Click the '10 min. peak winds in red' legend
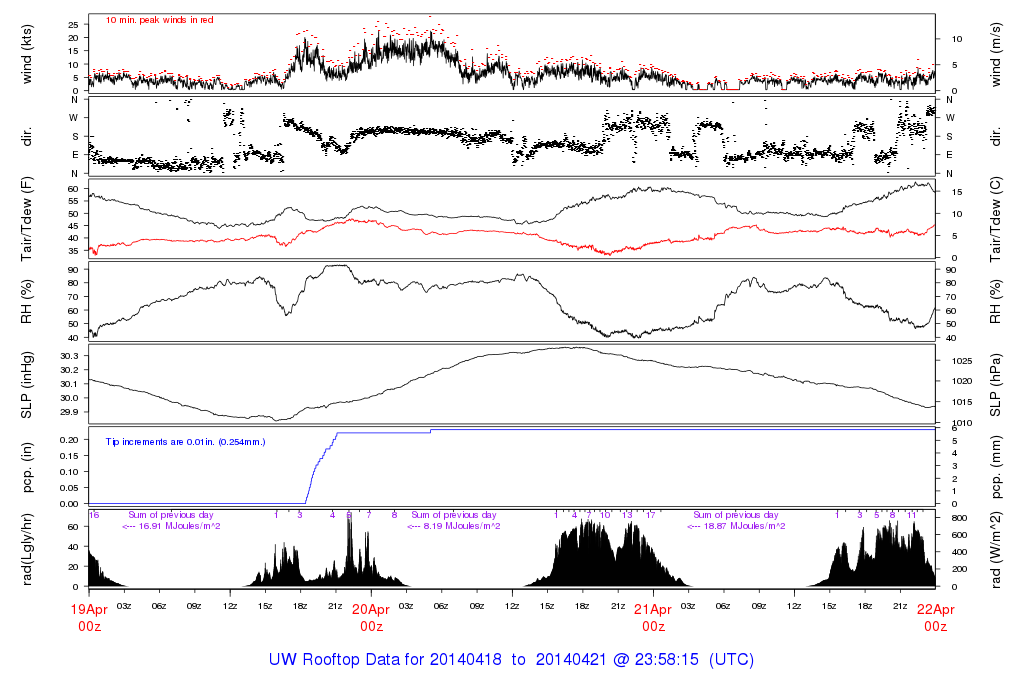This screenshot has height=700, width=1024. [x=159, y=20]
